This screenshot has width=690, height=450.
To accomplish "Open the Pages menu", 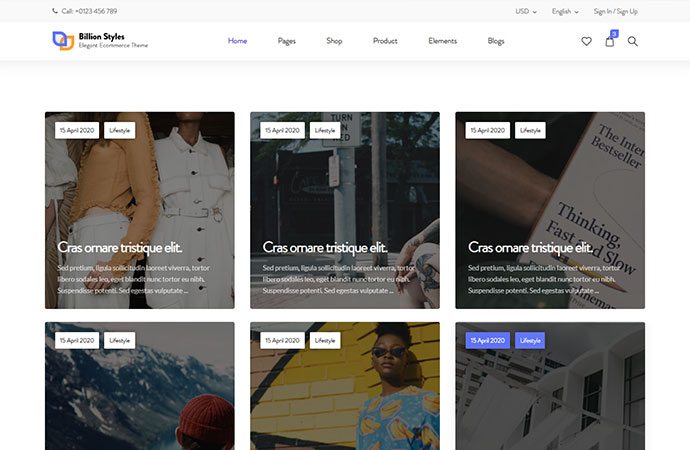I will 286,41.
